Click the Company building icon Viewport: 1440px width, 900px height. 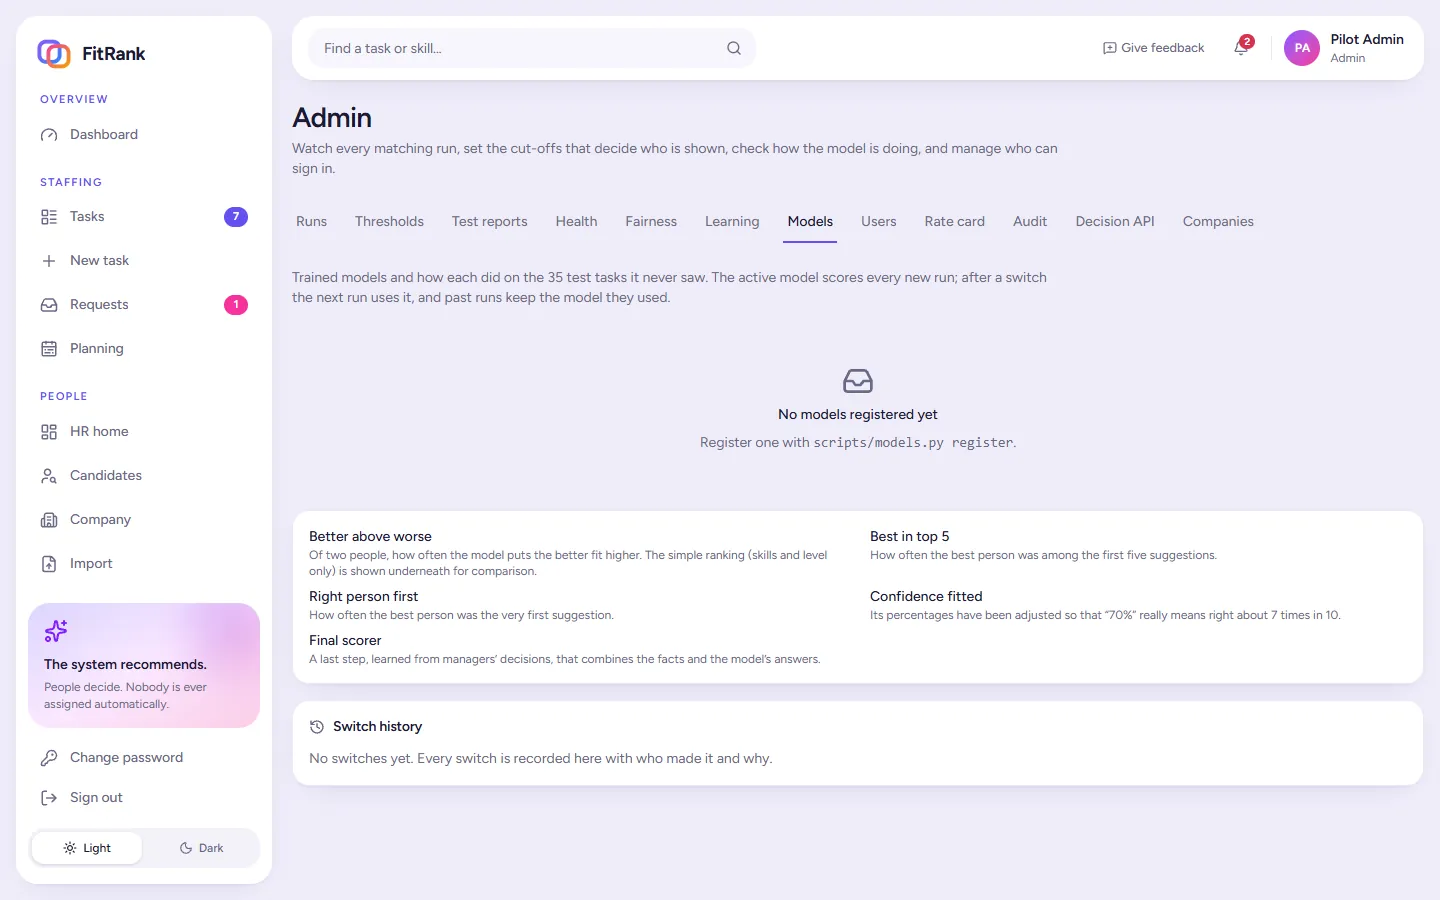pos(49,520)
